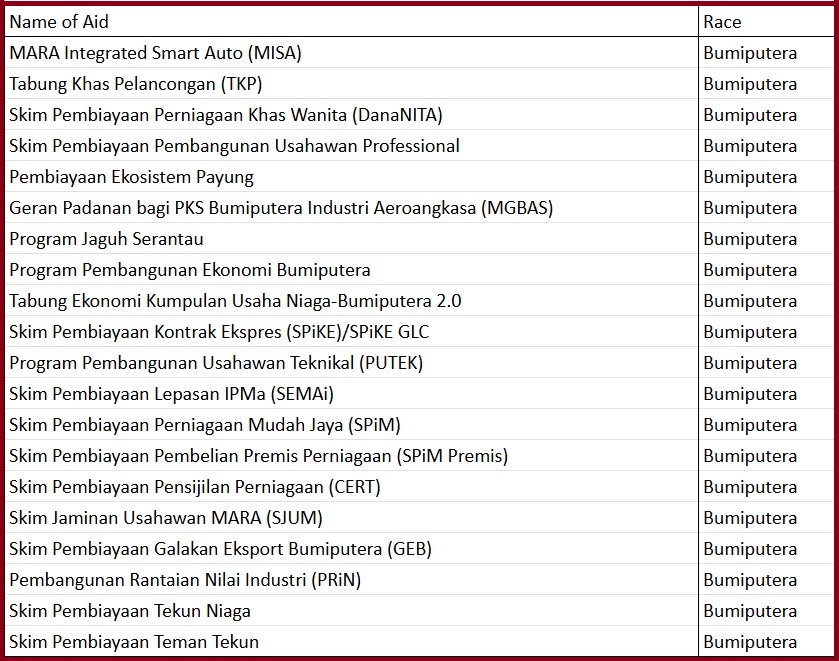
Task: Click the SPiM Premis financing cell
Action: click(258, 456)
